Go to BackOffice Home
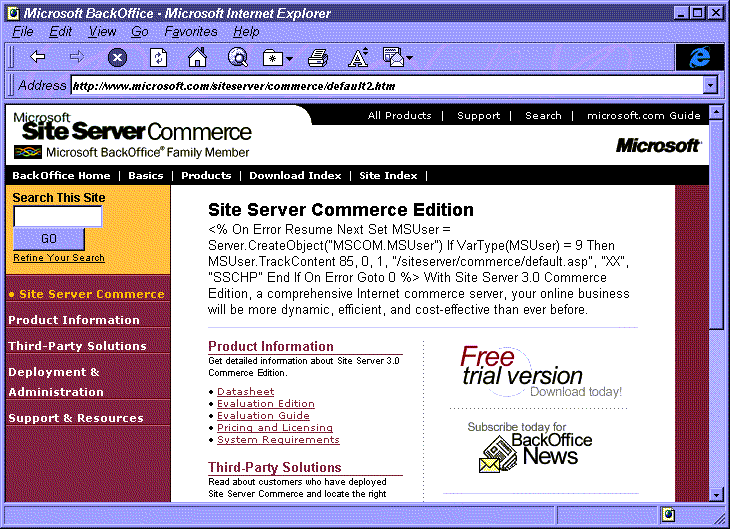730x529 pixels. [x=61, y=176]
